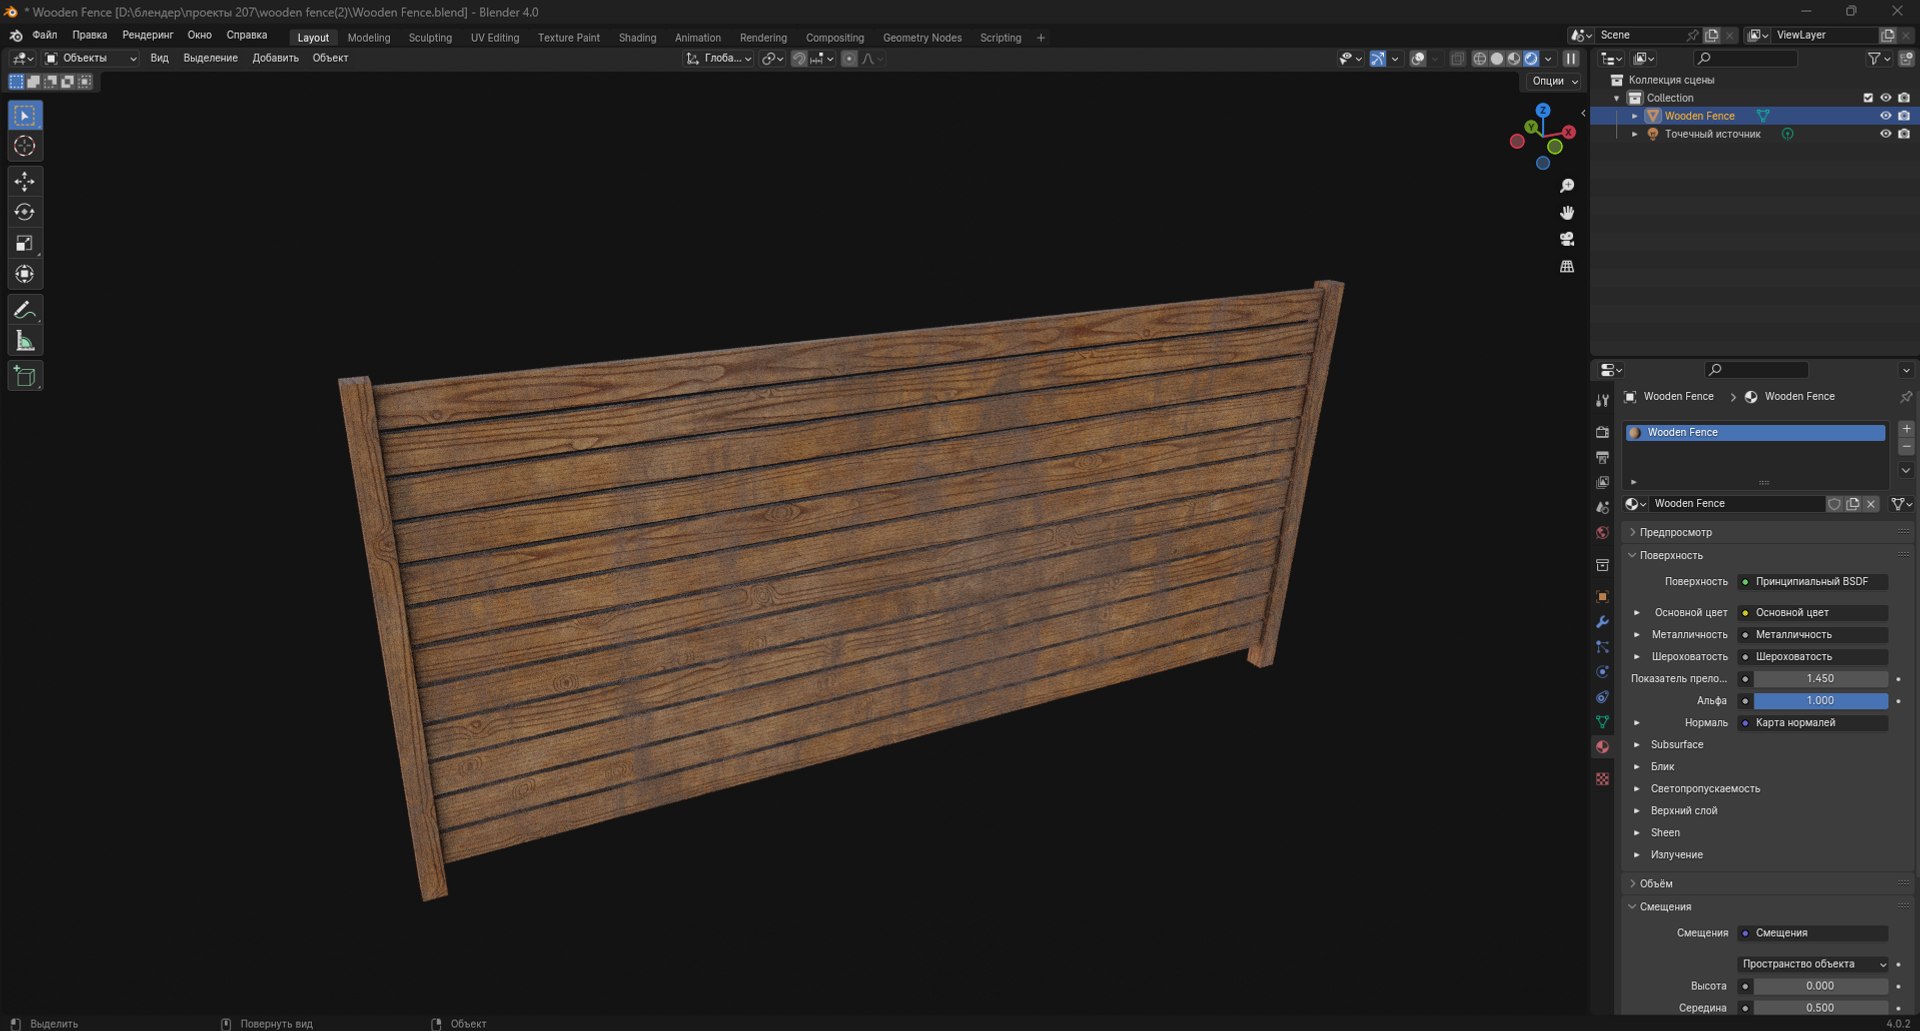Image resolution: width=1920 pixels, height=1031 pixels.
Task: Expand the Предпросмотр panel
Action: (x=1675, y=532)
